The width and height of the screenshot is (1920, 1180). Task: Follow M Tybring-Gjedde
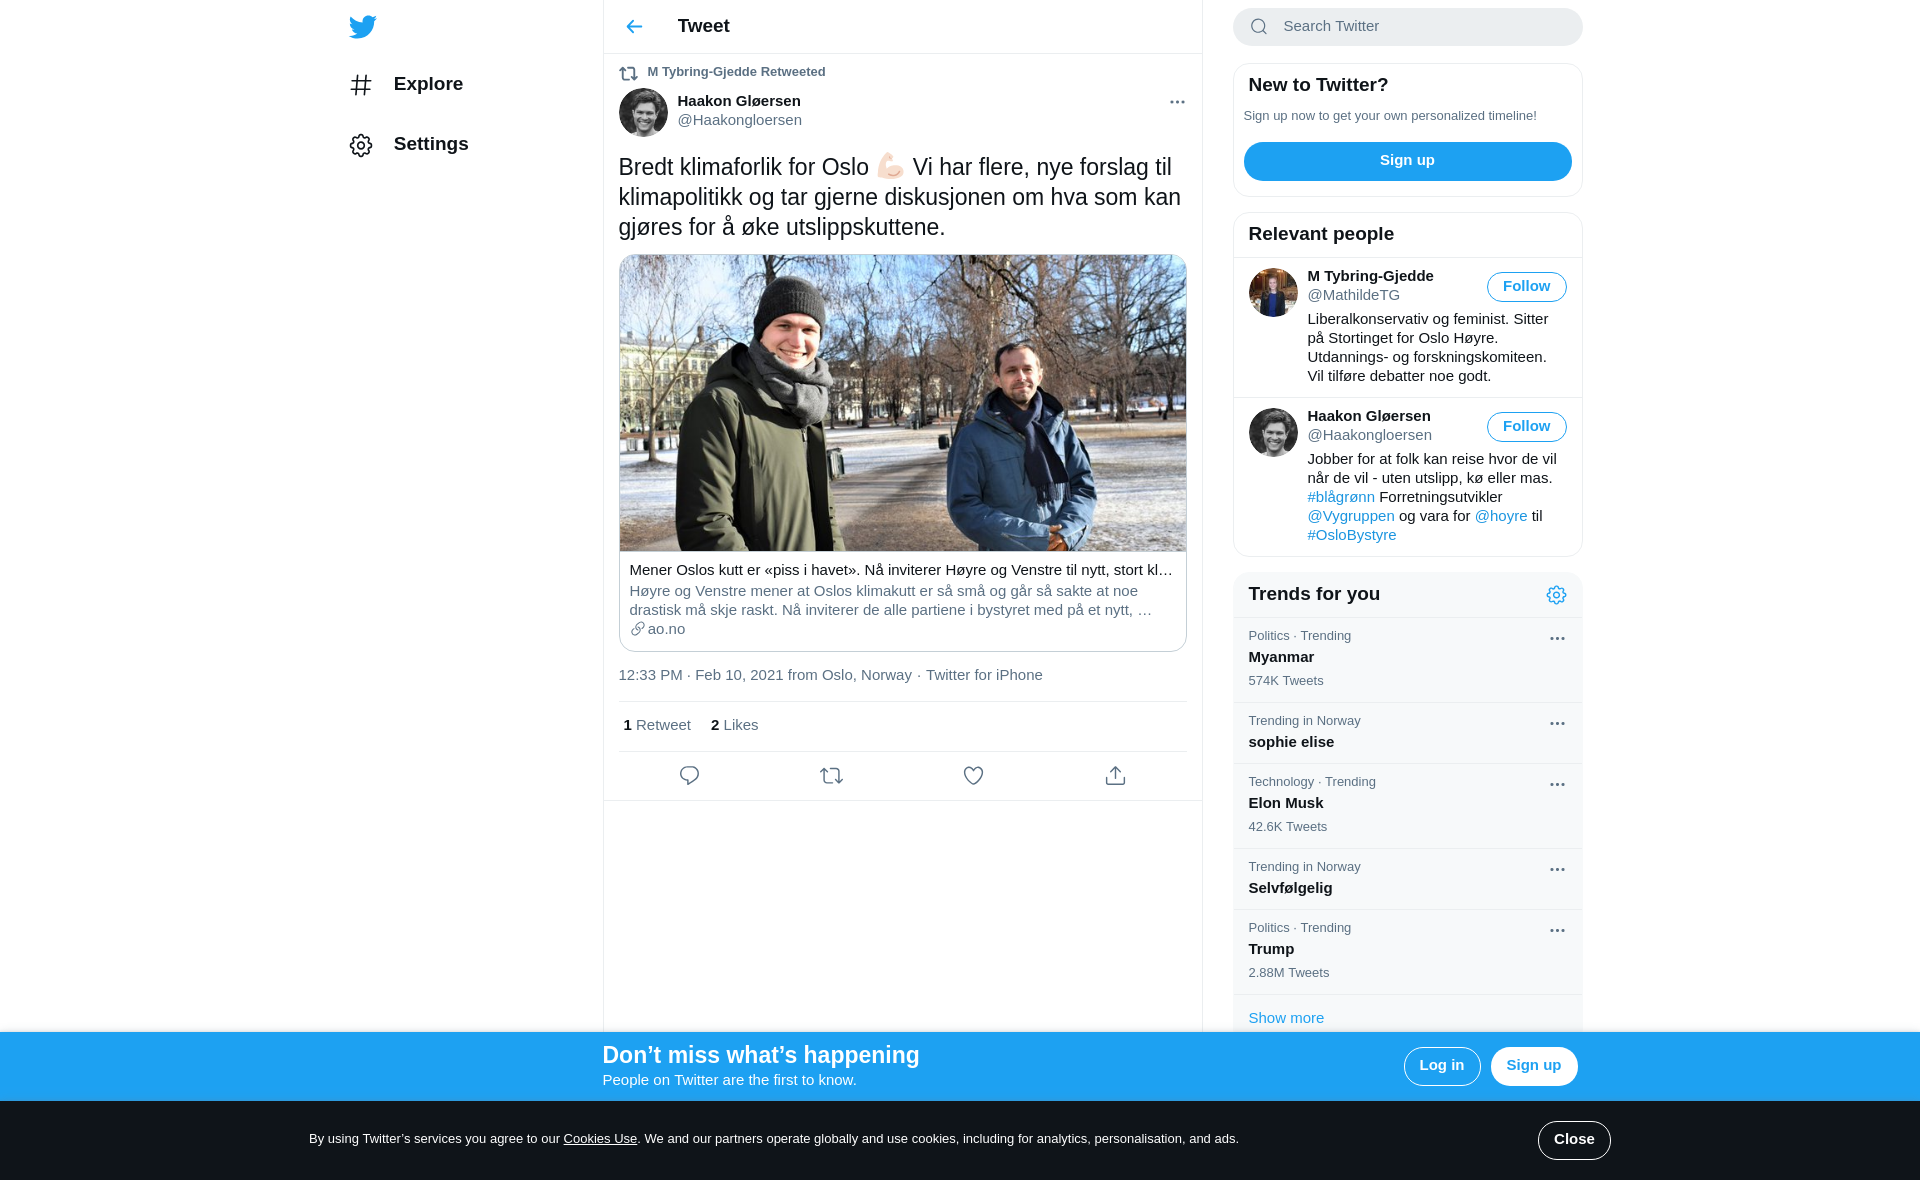tap(1526, 287)
